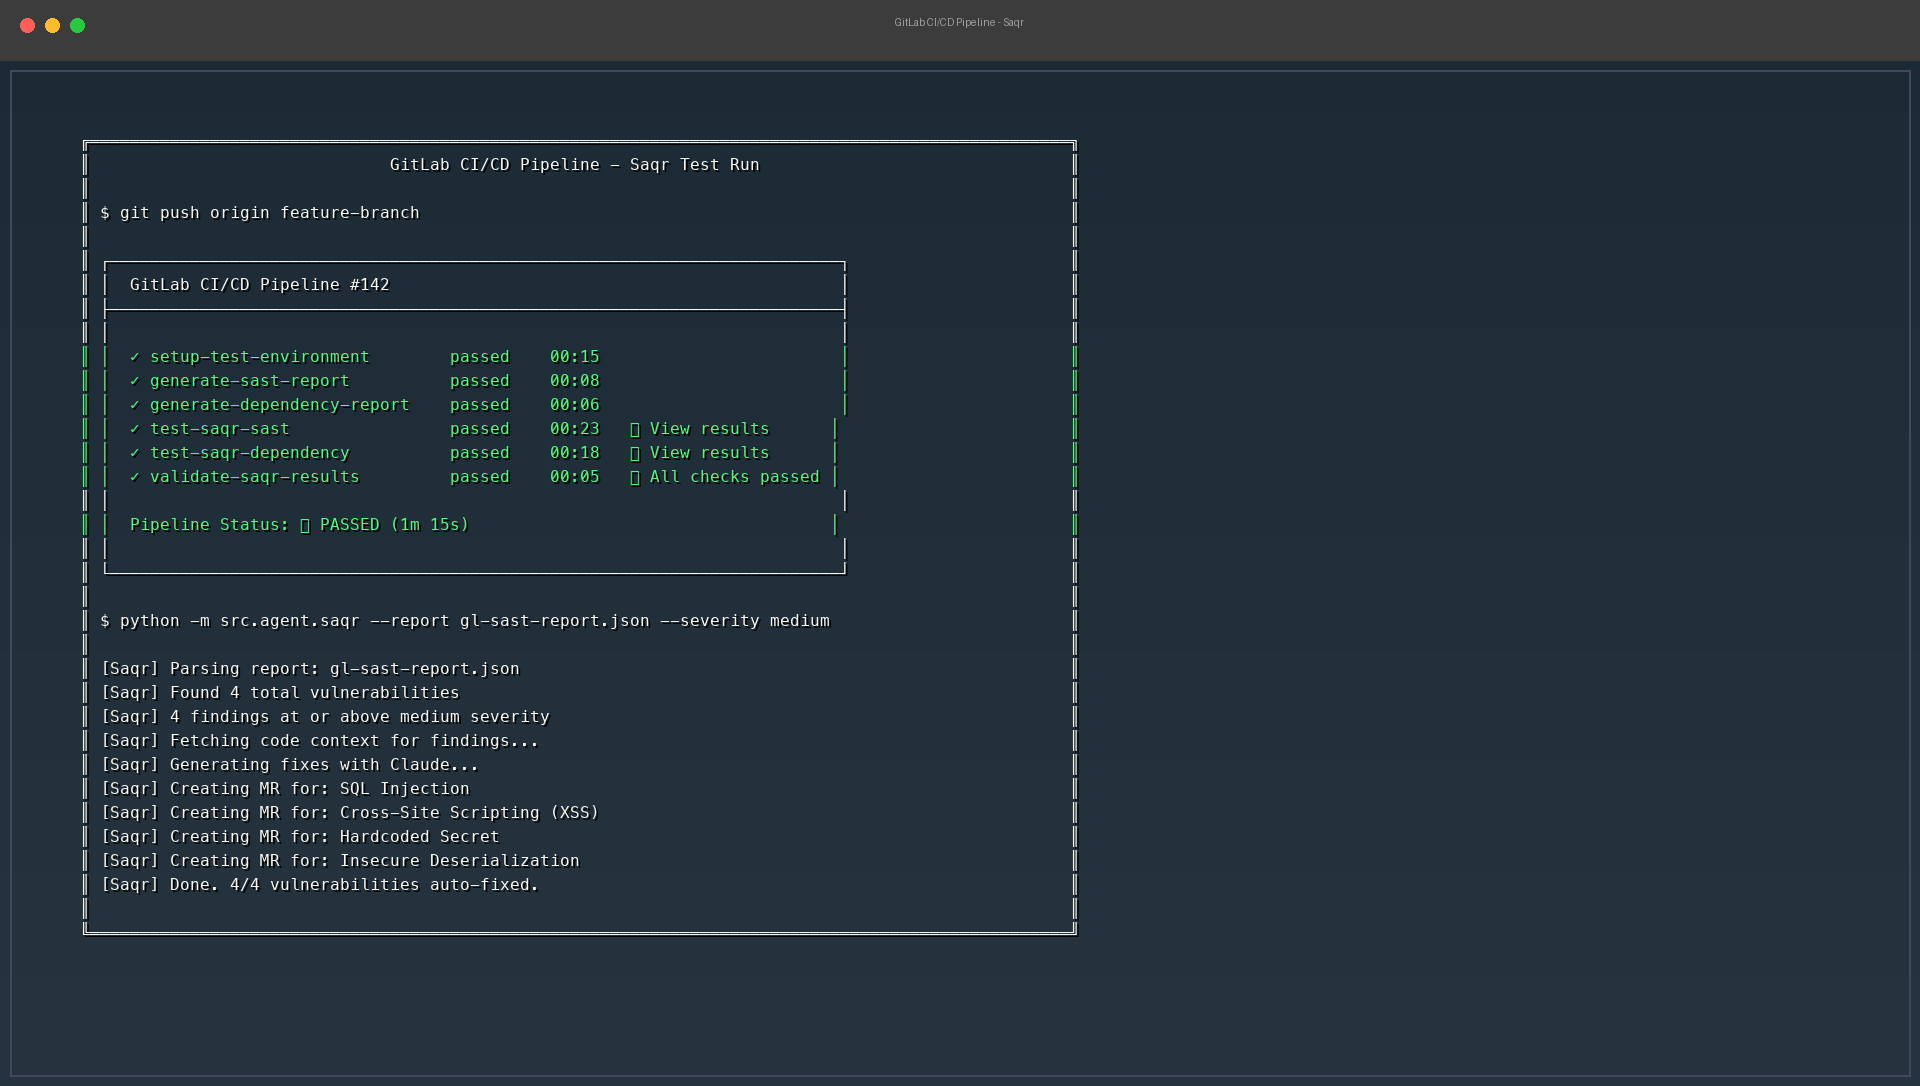Open View results for test-saqr-sast
This screenshot has width=1920, height=1086.
pyautogui.click(x=708, y=429)
